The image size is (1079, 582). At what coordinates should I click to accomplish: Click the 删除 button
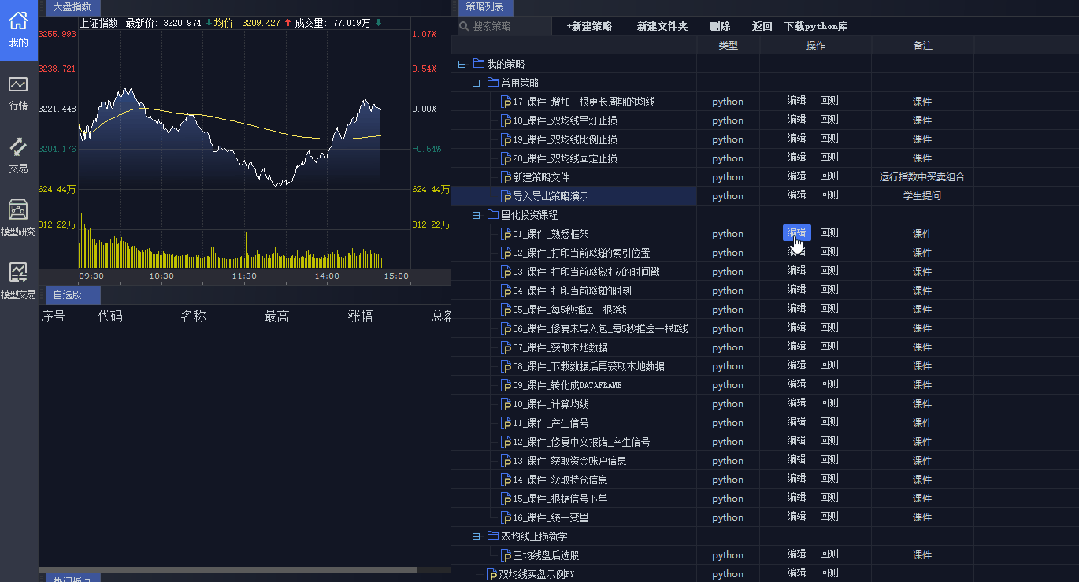pyautogui.click(x=720, y=26)
